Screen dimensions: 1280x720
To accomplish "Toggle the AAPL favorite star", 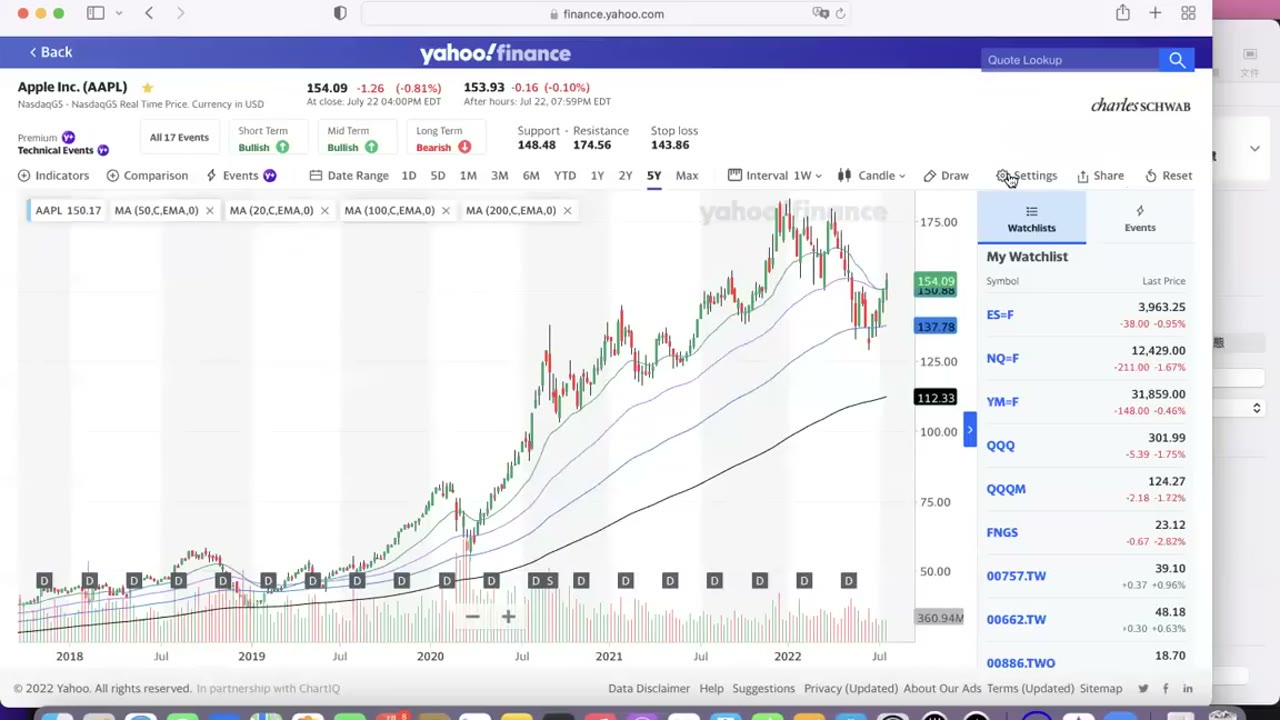I will [x=147, y=87].
